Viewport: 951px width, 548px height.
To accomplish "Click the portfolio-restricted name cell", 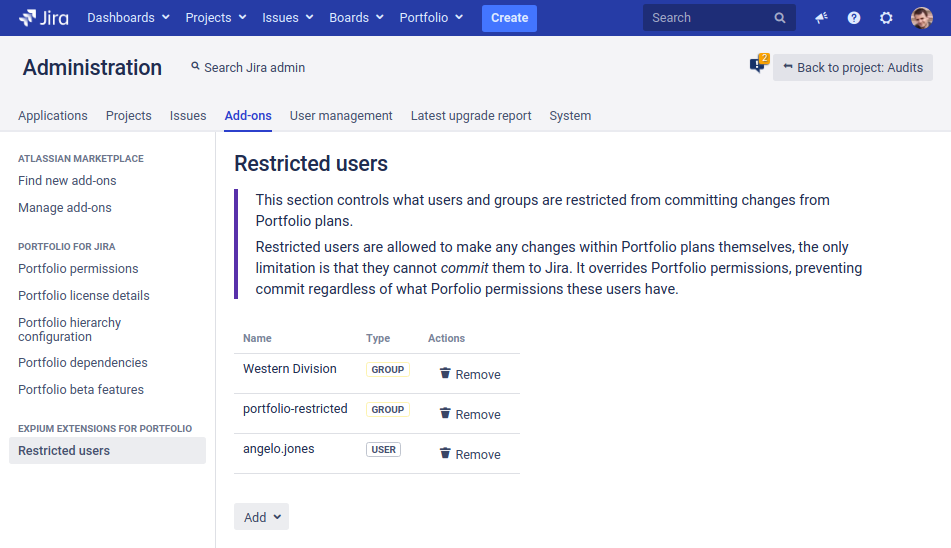I will (x=295, y=409).
